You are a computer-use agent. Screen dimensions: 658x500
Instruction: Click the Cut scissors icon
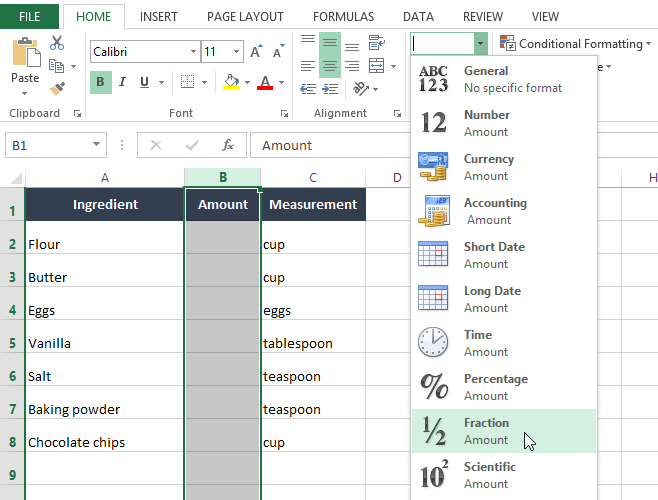[x=56, y=42]
